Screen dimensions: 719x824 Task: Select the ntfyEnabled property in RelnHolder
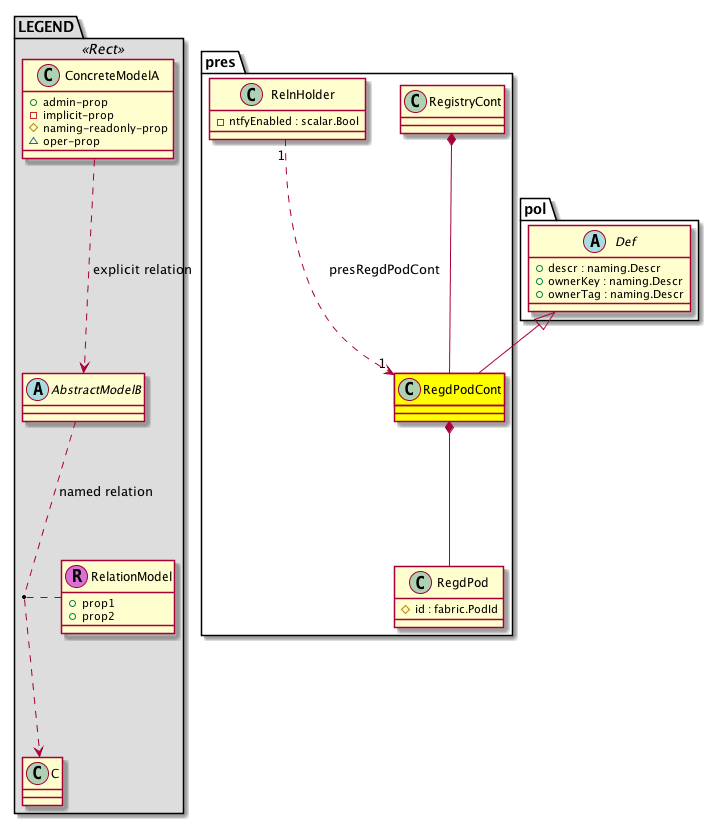pyautogui.click(x=288, y=122)
